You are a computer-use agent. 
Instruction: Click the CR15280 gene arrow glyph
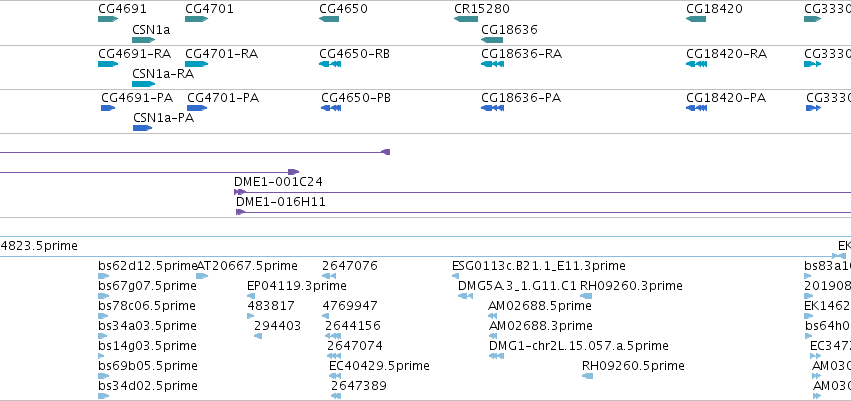466,19
